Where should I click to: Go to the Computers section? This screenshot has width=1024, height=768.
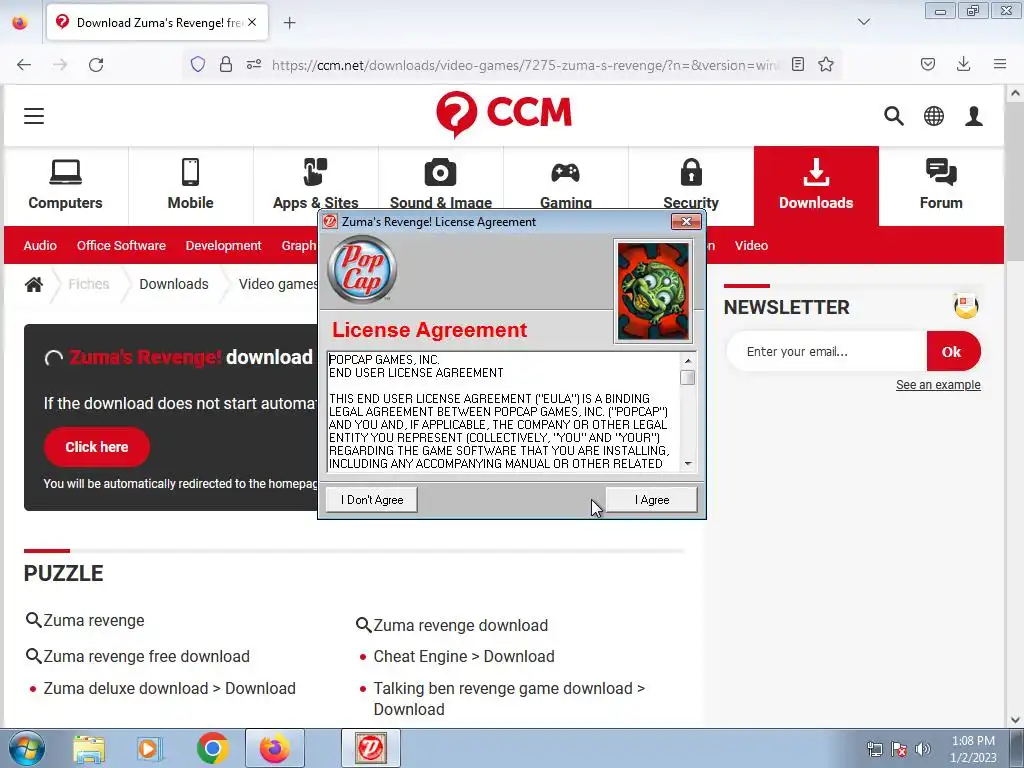pyautogui.click(x=65, y=185)
